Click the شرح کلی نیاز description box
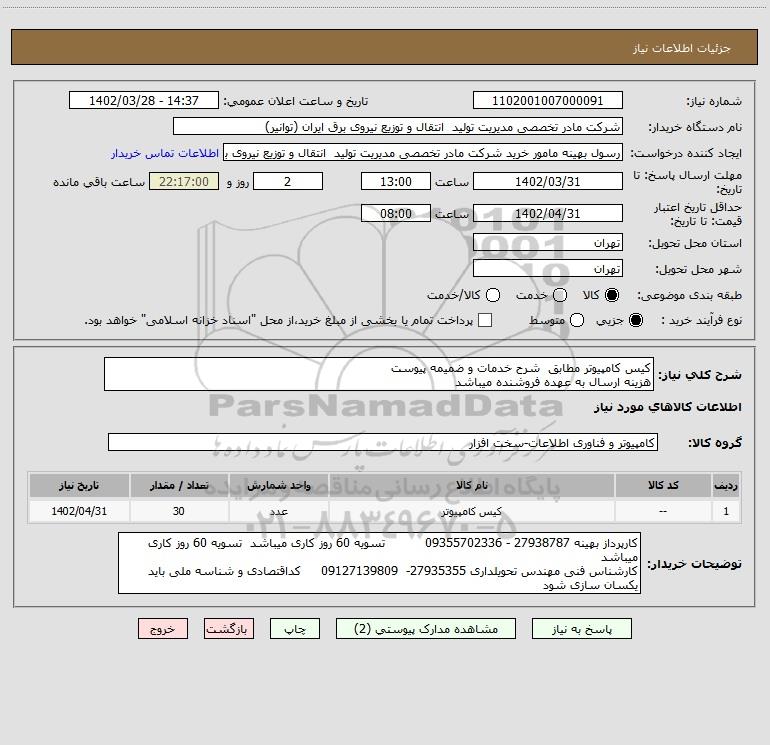This screenshot has height=745, width=770. 379,374
